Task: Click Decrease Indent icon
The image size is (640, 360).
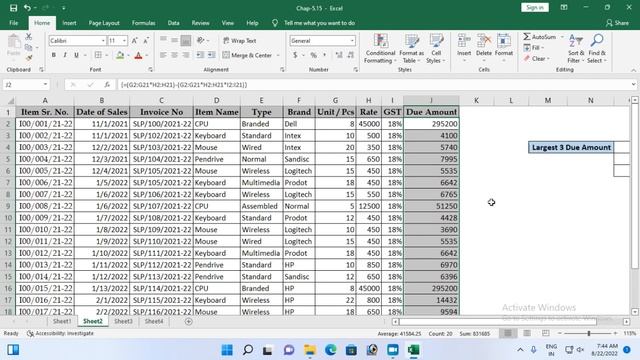Action: [x=200, y=55]
